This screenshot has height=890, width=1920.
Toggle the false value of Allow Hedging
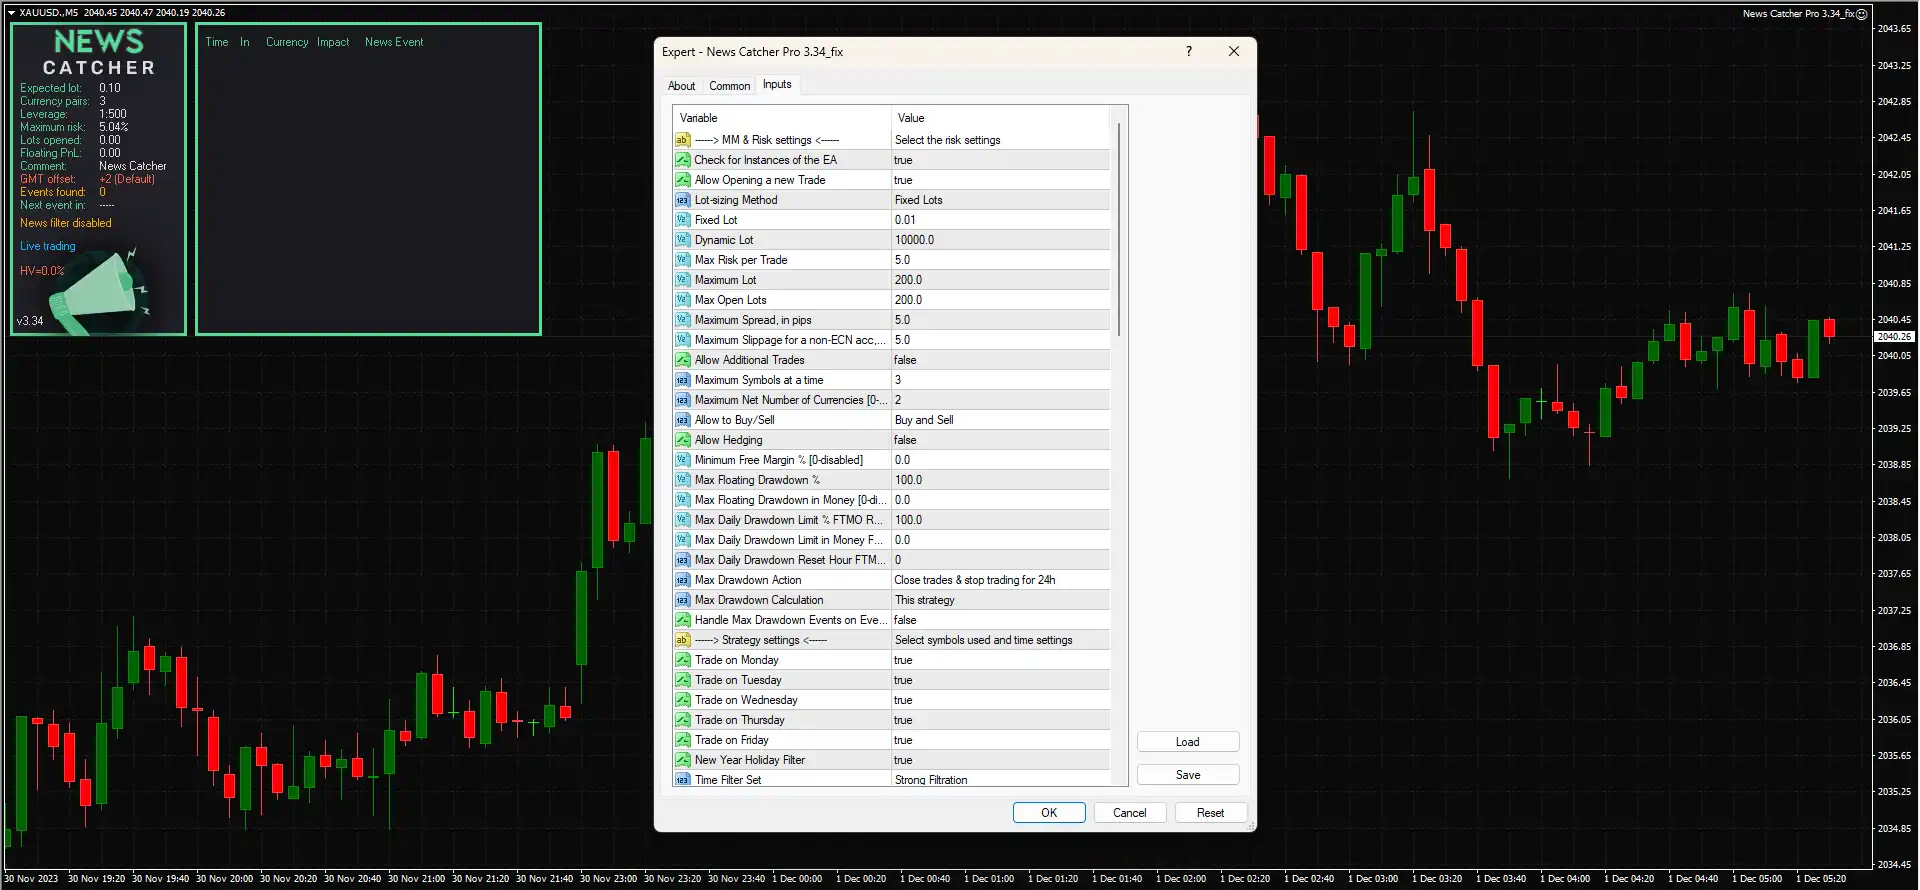click(1000, 440)
